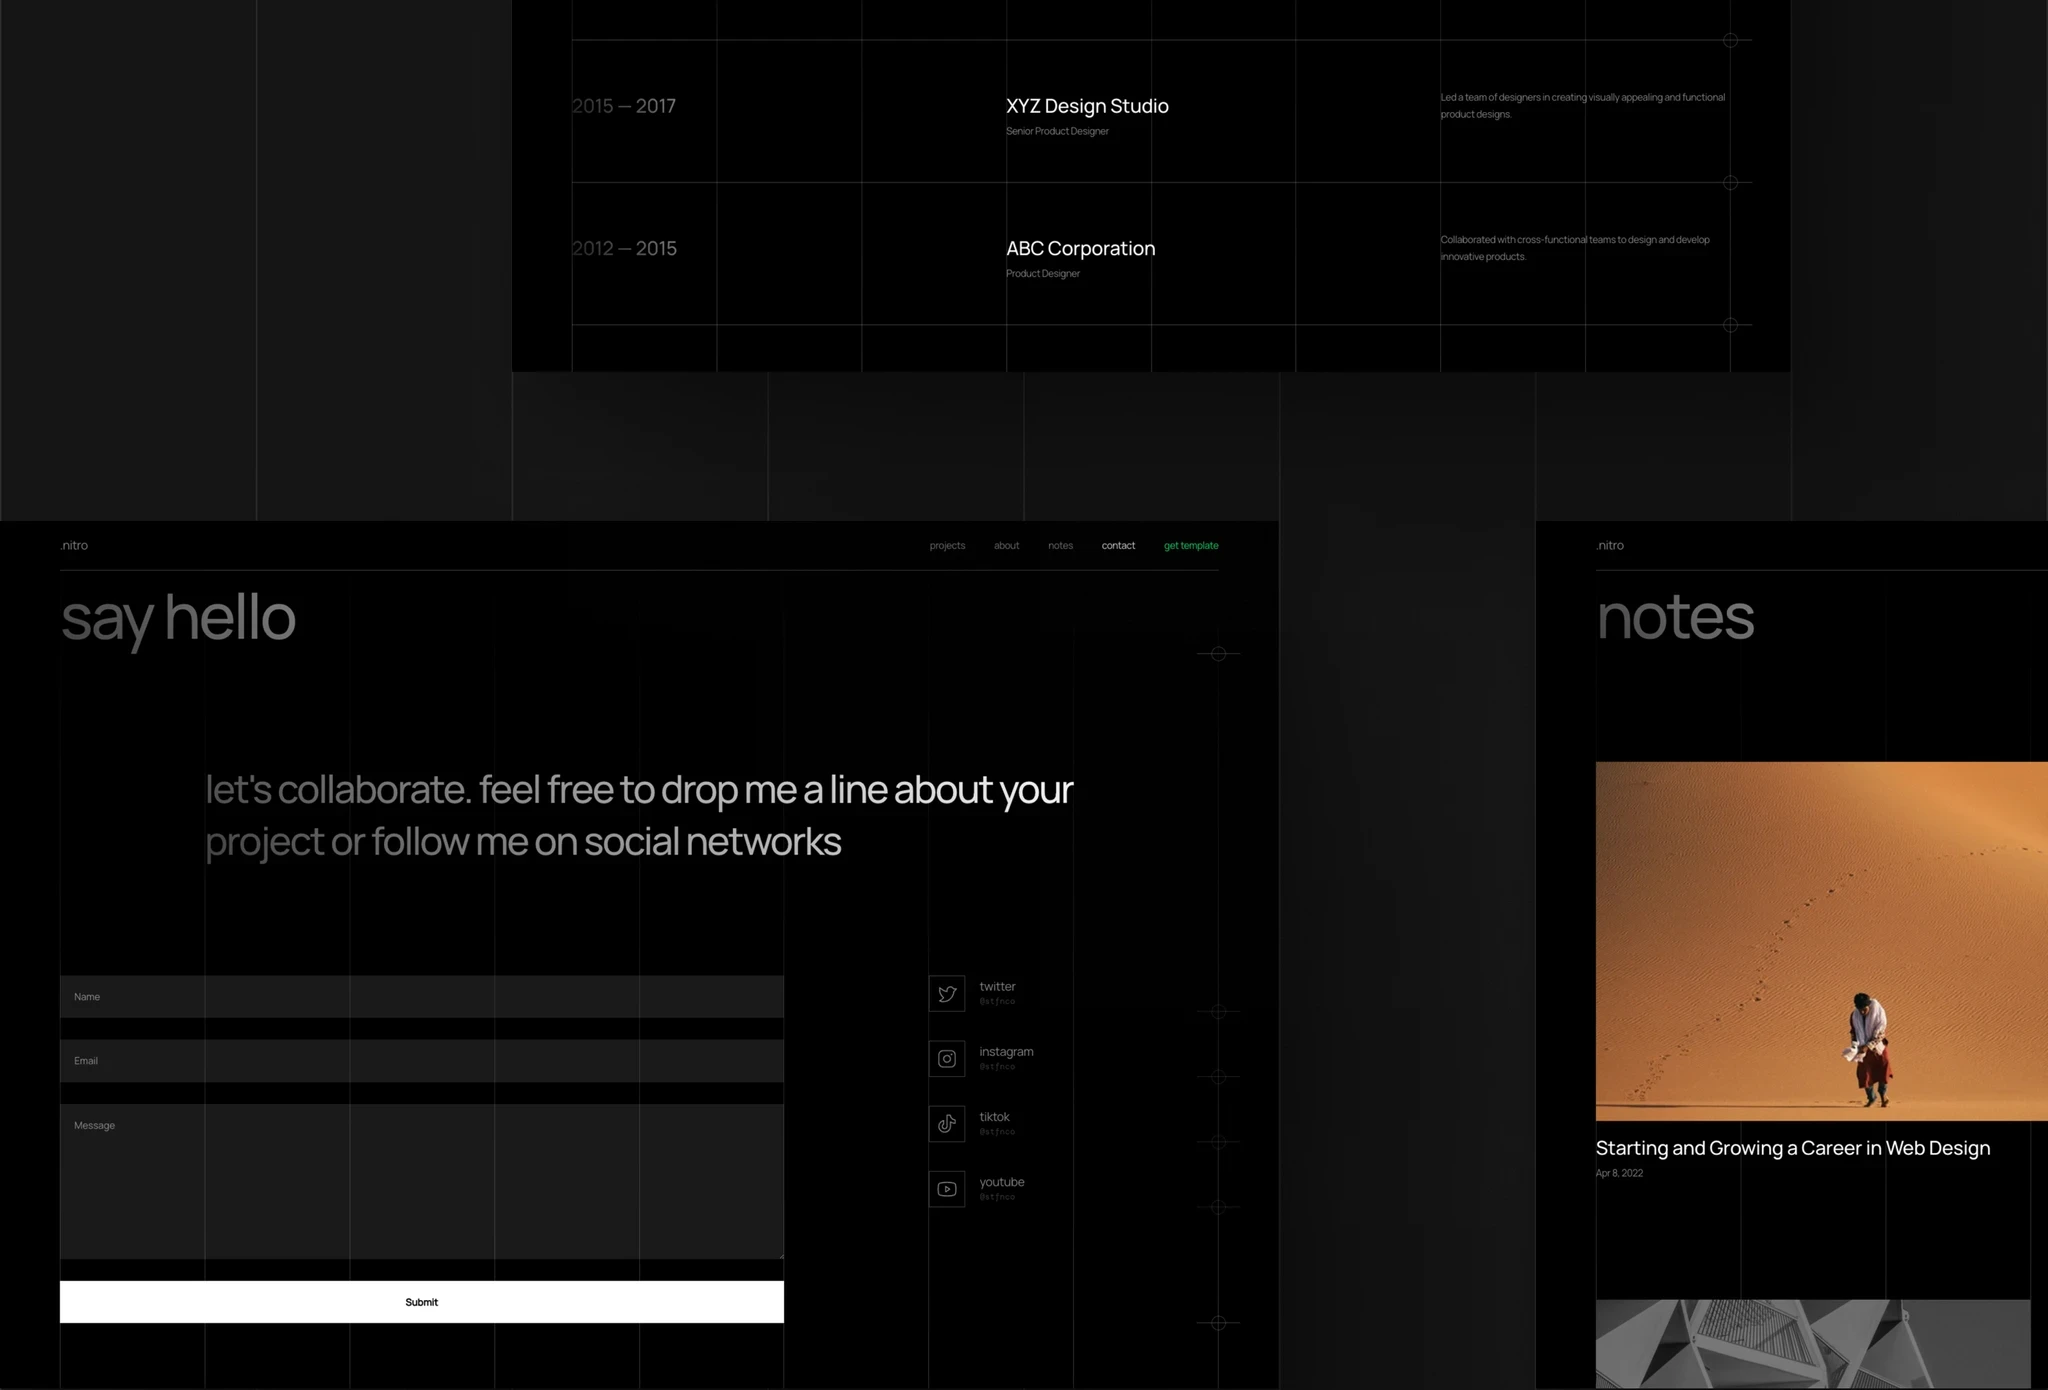Viewport: 2048px width, 1390px height.
Task: Click the Twitter bird icon
Action: [946, 994]
